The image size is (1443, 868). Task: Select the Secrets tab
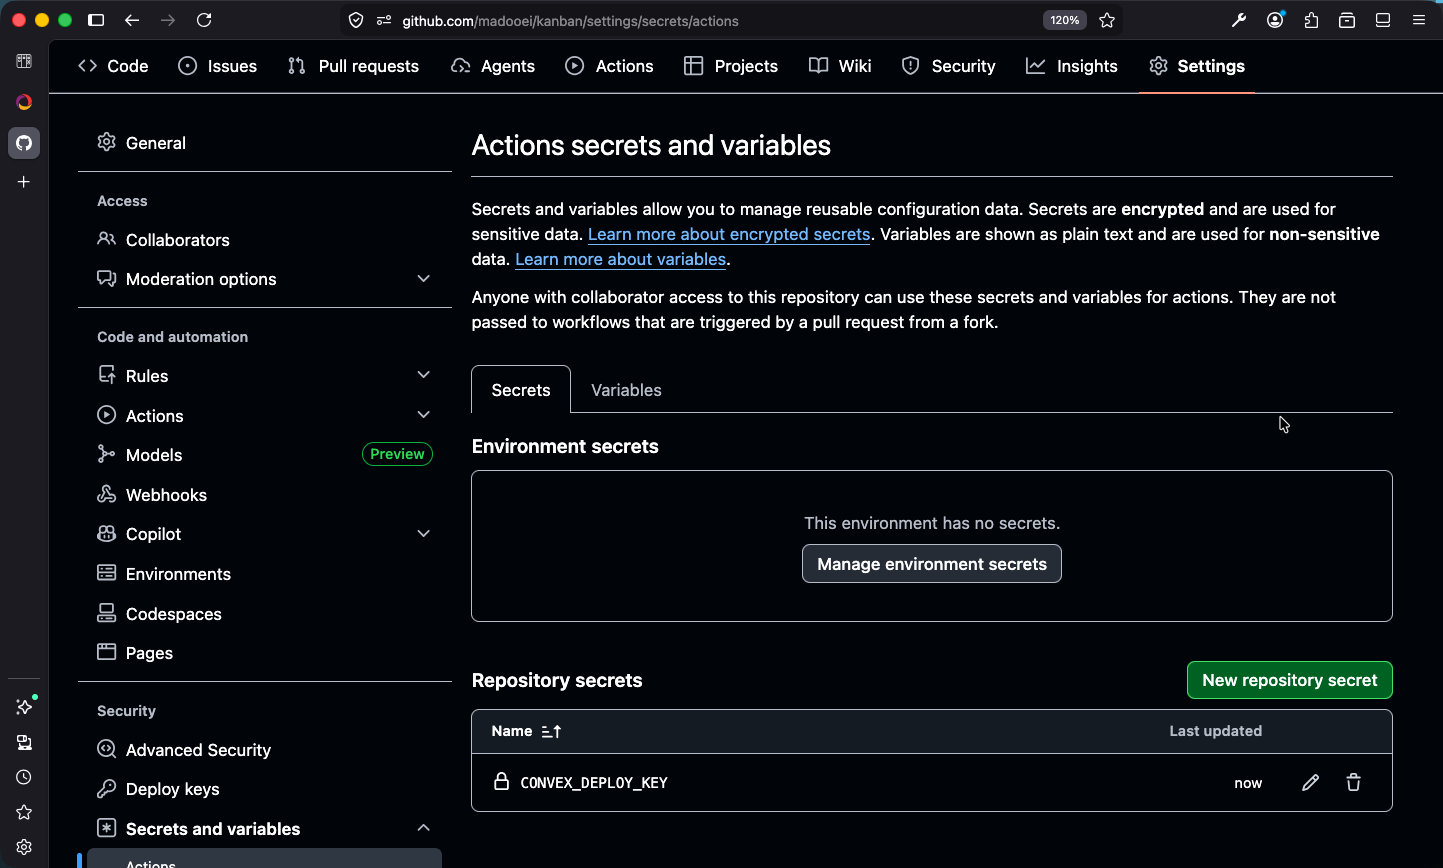521,390
